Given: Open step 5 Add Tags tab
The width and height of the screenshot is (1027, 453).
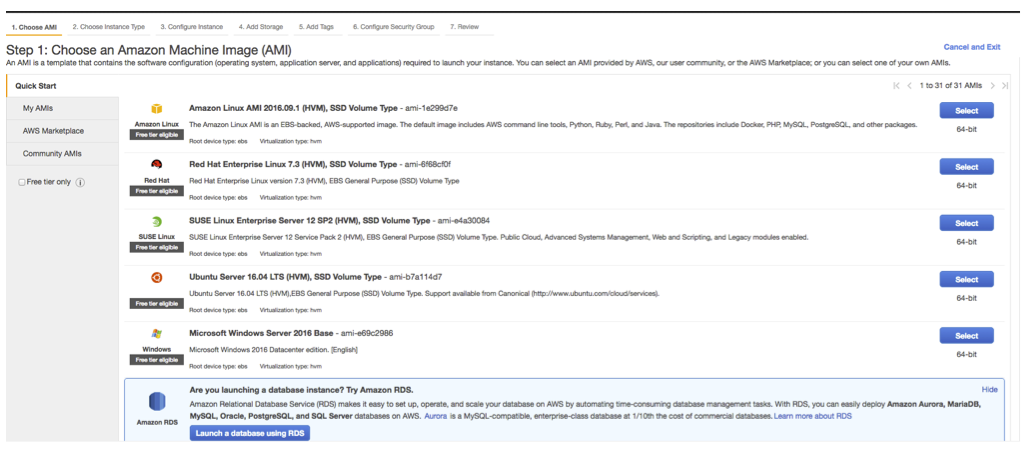Looking at the screenshot, I should 316,27.
